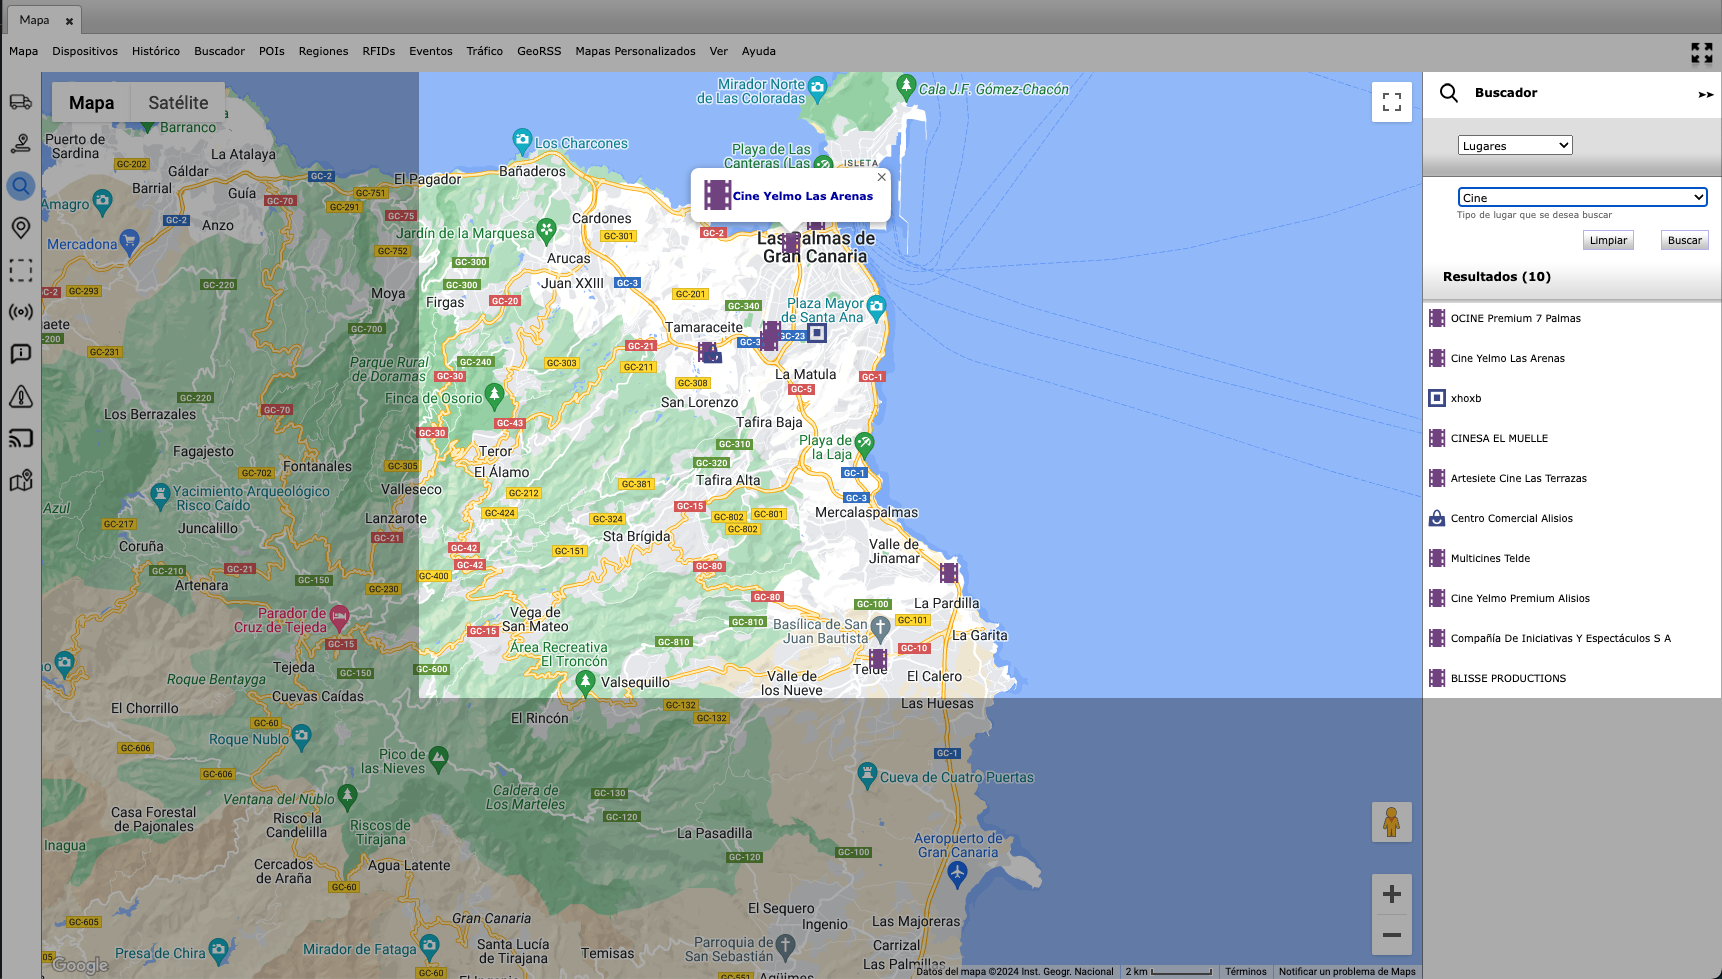Toggle fullscreen map view button

(1391, 102)
